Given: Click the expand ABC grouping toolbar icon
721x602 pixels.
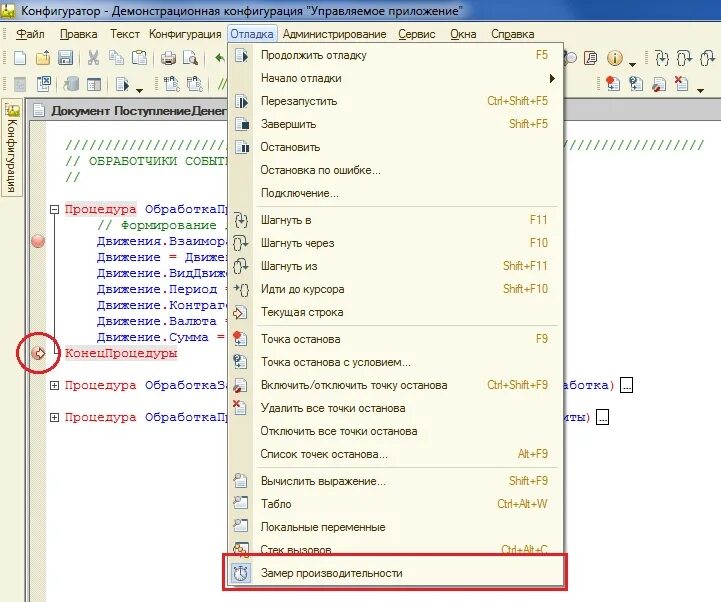Looking at the screenshot, I should 172,84.
